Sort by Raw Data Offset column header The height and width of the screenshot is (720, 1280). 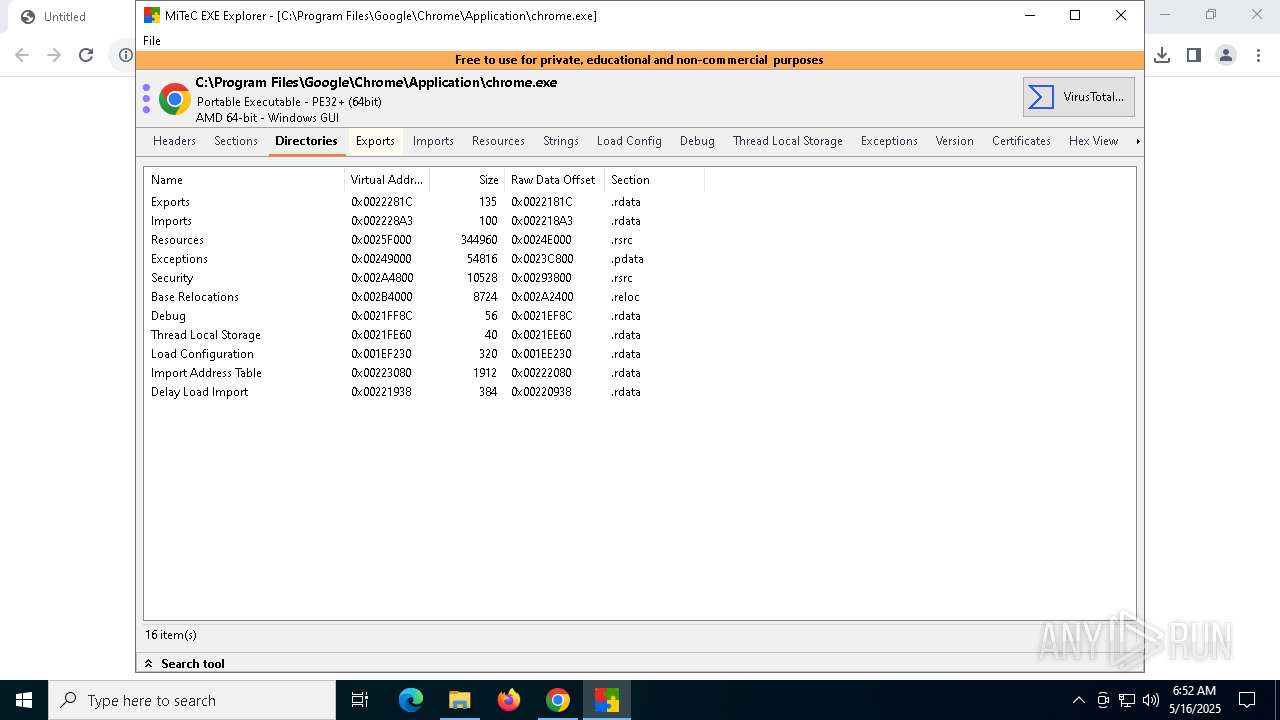coord(554,180)
